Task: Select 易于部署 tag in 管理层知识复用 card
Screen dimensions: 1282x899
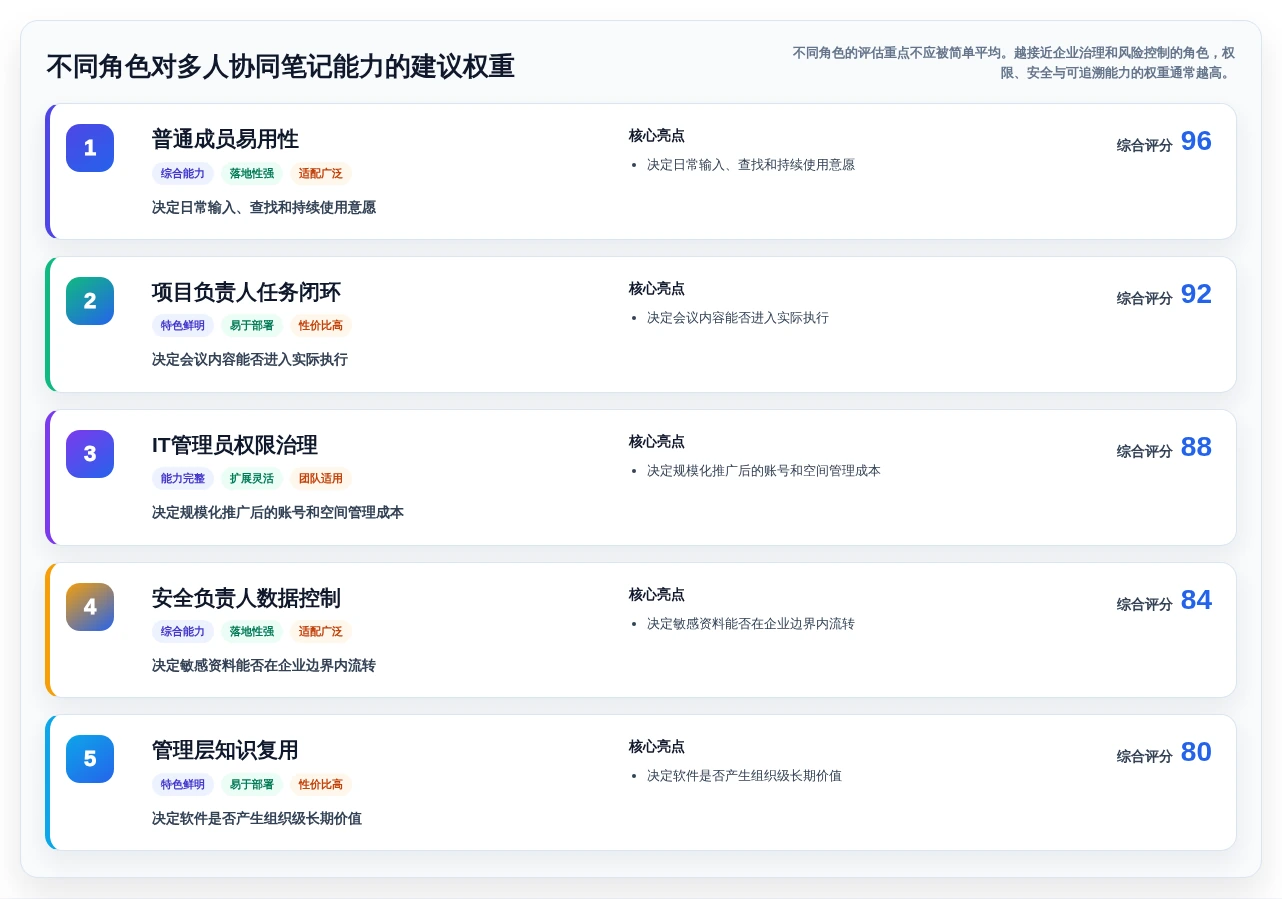Action: click(252, 785)
